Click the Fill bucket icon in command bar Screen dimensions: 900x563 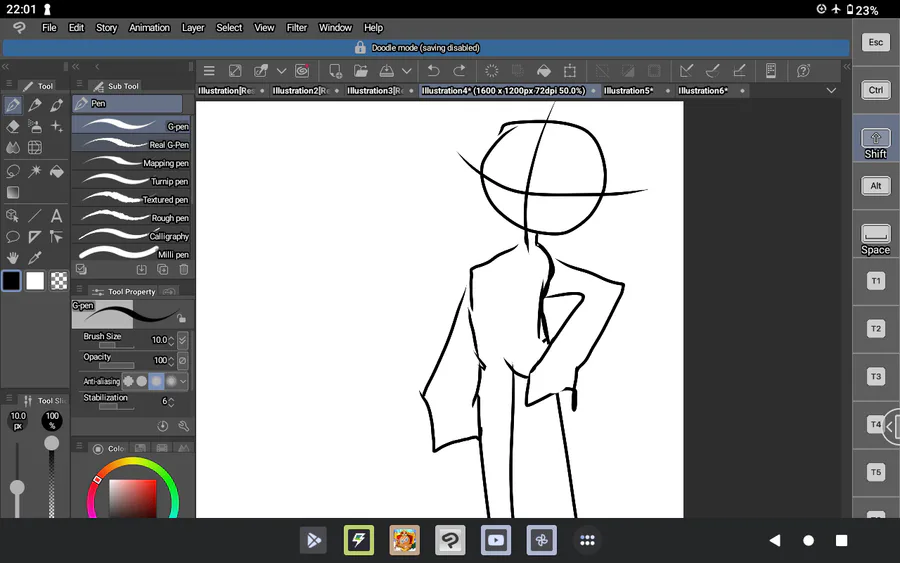coord(544,71)
